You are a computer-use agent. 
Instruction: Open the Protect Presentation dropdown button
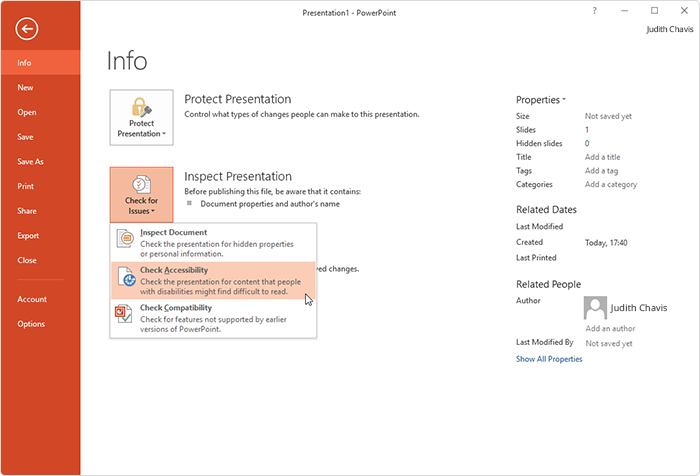pos(142,117)
